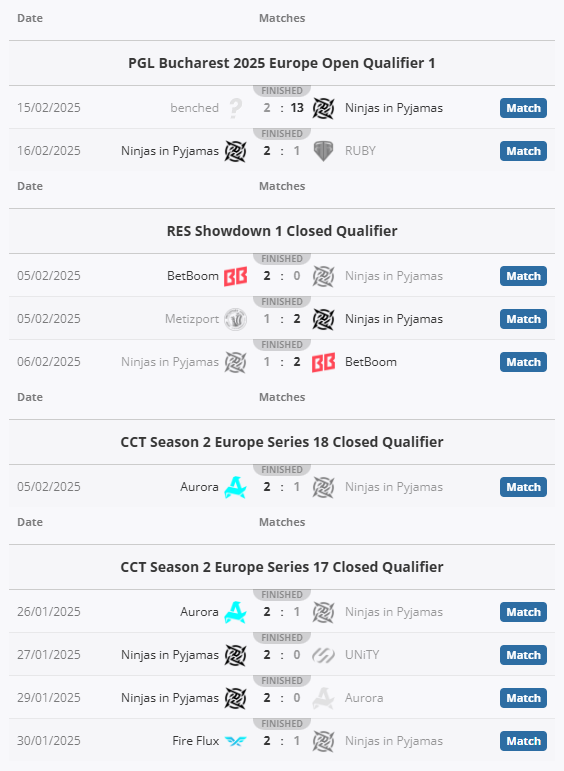Click the Aurora logo in 26/01/2025 match
The height and width of the screenshot is (771, 564).
point(236,612)
